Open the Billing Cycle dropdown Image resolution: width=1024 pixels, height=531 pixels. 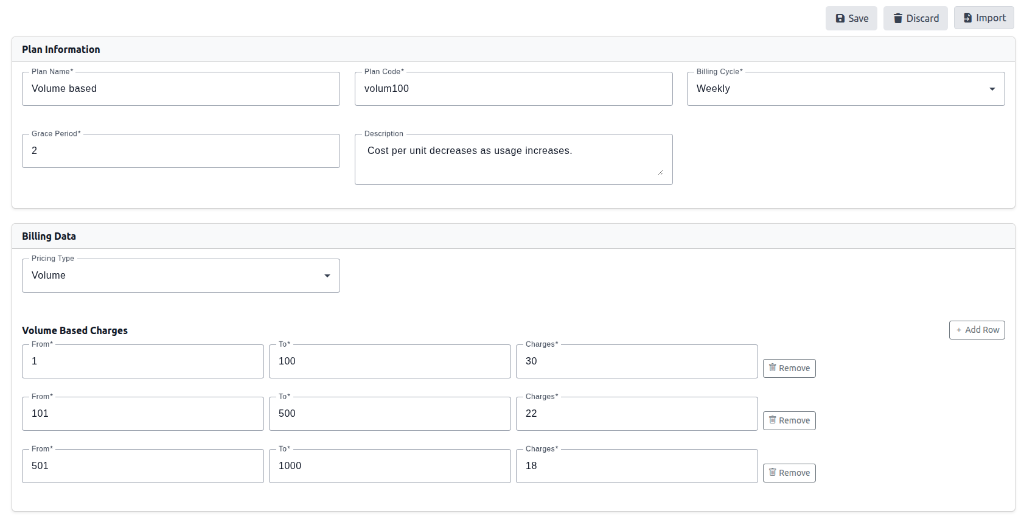click(845, 89)
